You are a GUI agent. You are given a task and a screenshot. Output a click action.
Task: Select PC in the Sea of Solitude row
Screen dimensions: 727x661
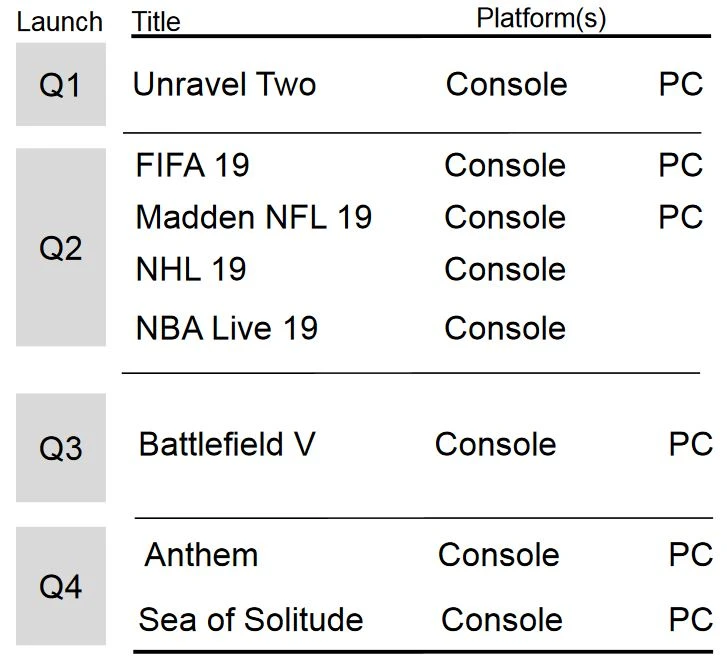click(690, 620)
